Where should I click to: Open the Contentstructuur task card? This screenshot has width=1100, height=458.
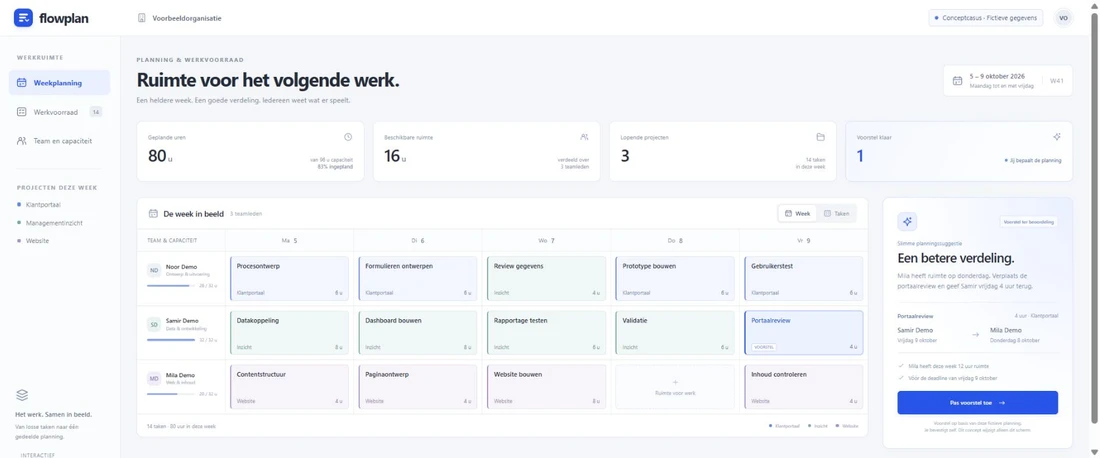pos(289,386)
